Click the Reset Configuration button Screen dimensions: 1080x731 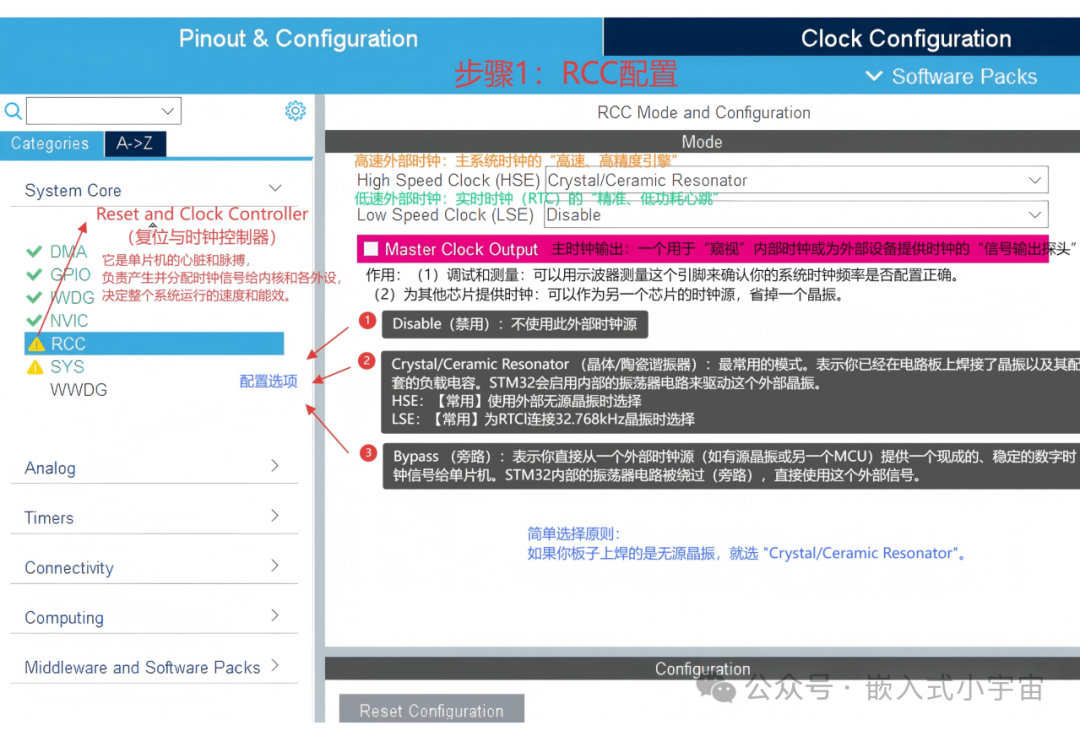coord(431,710)
